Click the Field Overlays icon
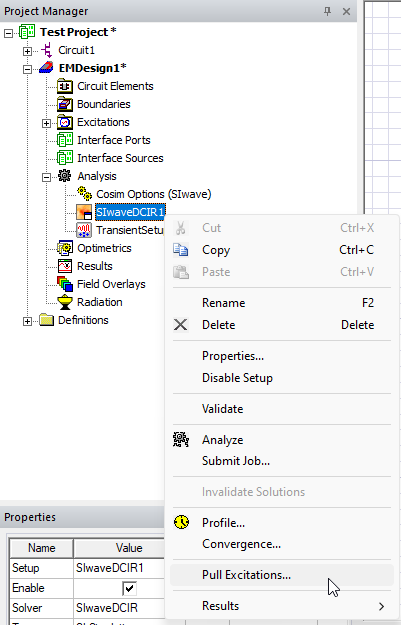The height and width of the screenshot is (625, 401). pyautogui.click(x=65, y=284)
